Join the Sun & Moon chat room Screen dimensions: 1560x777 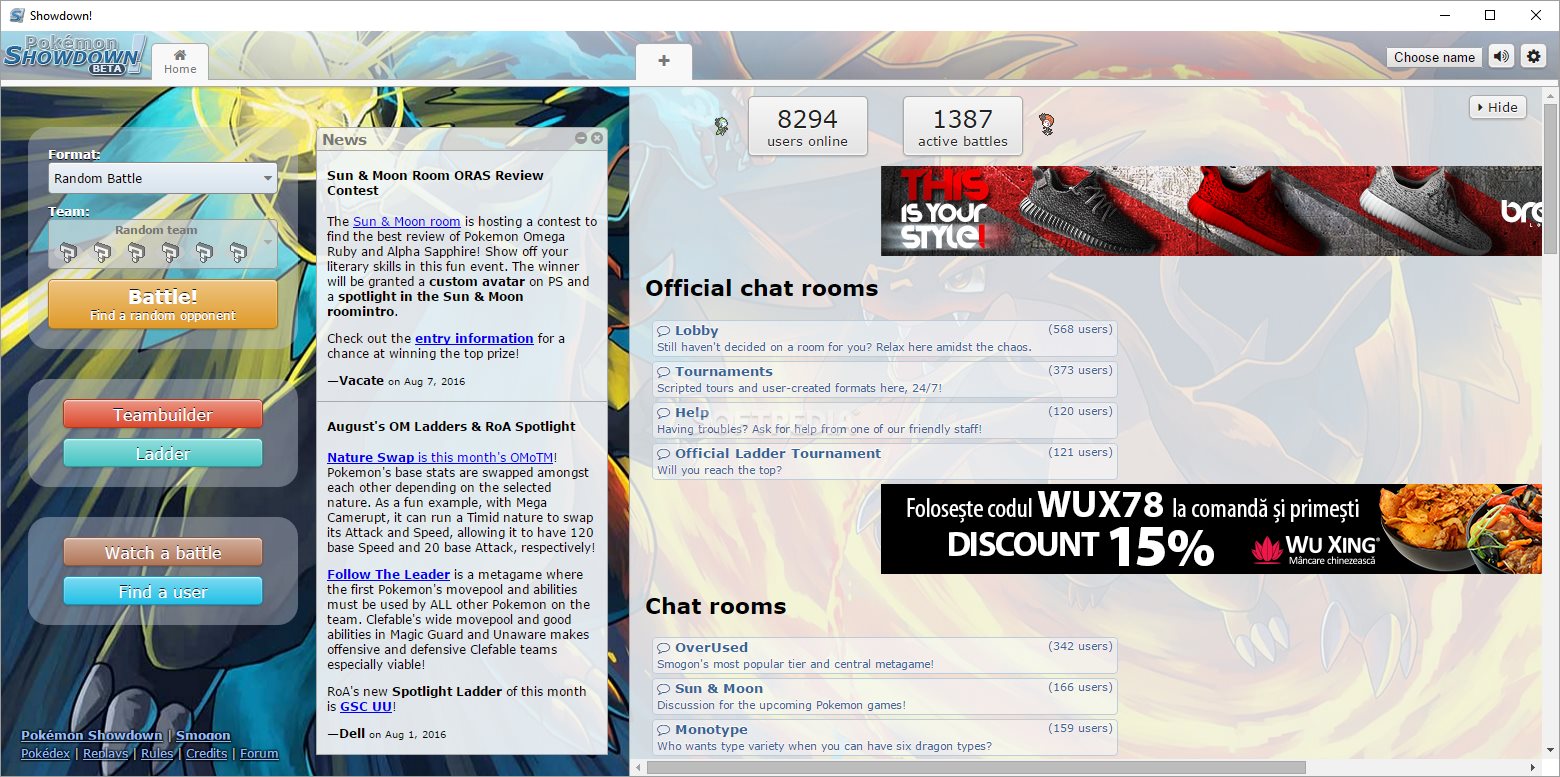pos(885,696)
